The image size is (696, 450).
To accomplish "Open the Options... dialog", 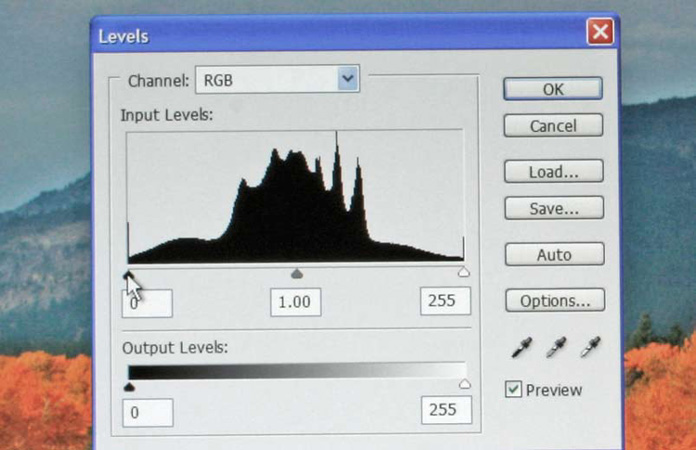I will tap(553, 301).
